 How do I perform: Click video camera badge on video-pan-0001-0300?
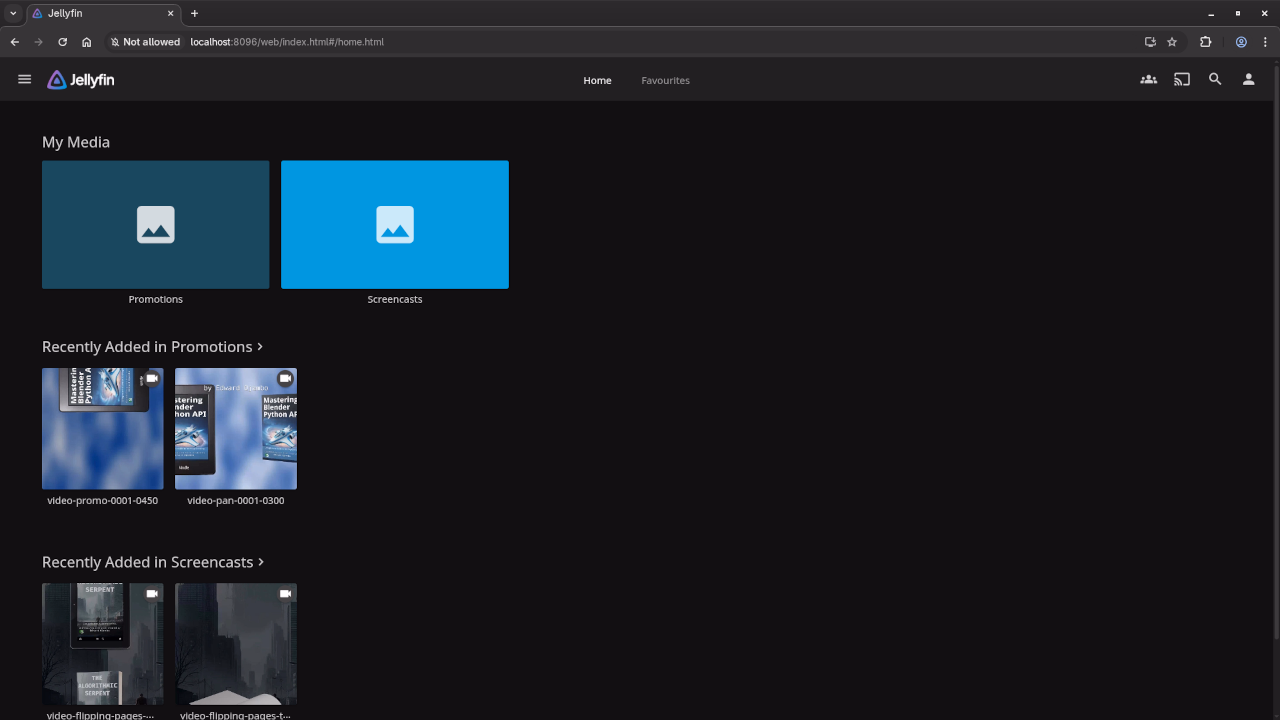pos(285,379)
